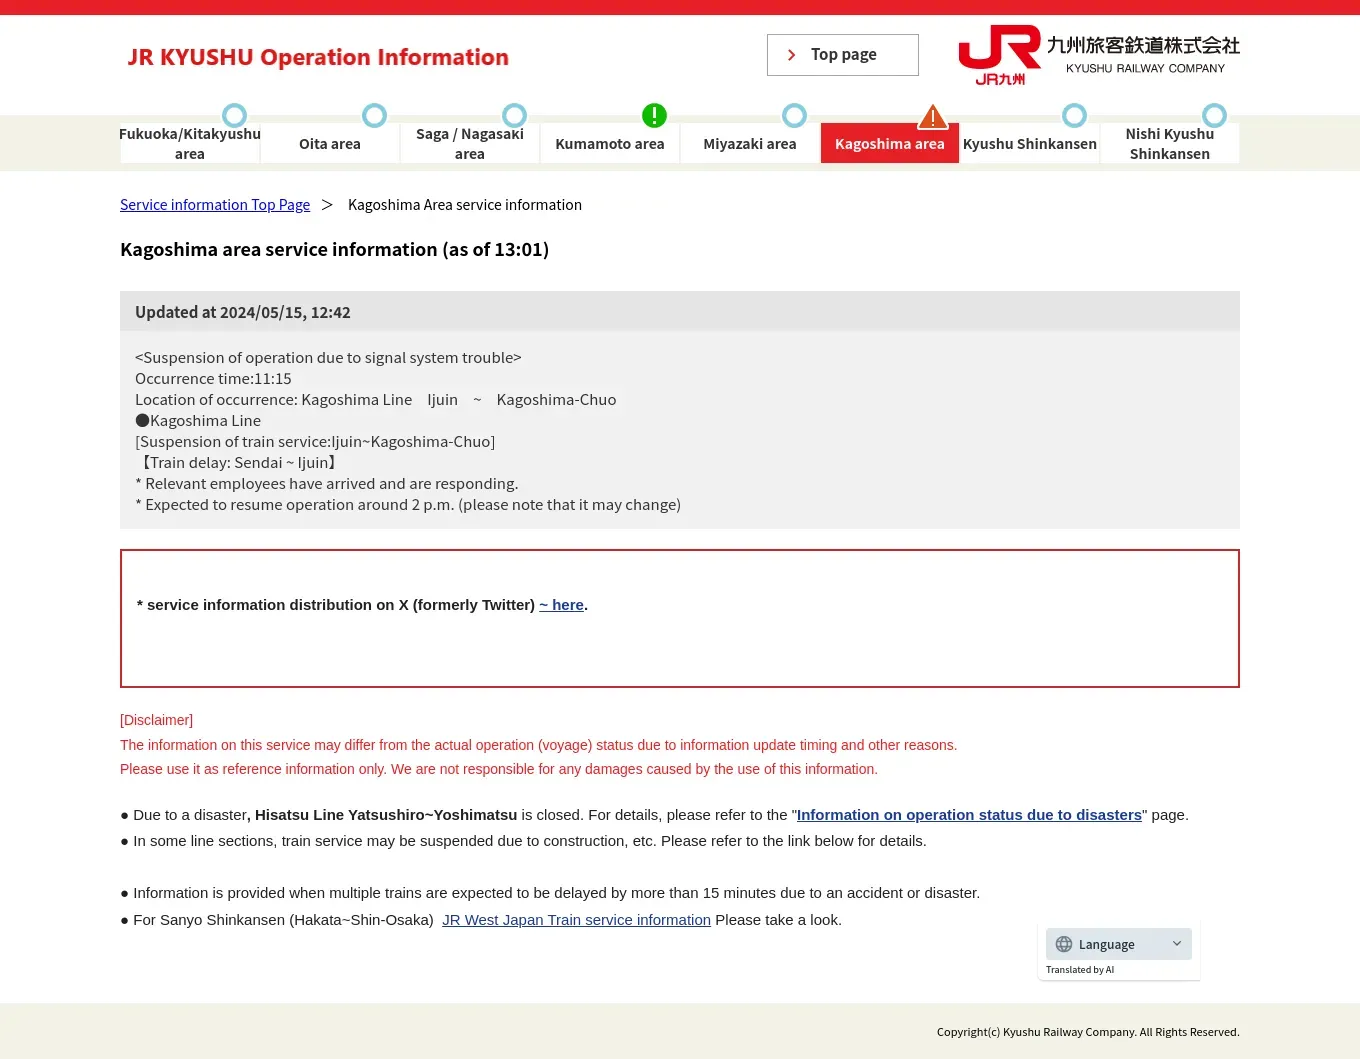Open the X (Twitter) distribution 'here' link
The height and width of the screenshot is (1059, 1360).
click(x=562, y=605)
